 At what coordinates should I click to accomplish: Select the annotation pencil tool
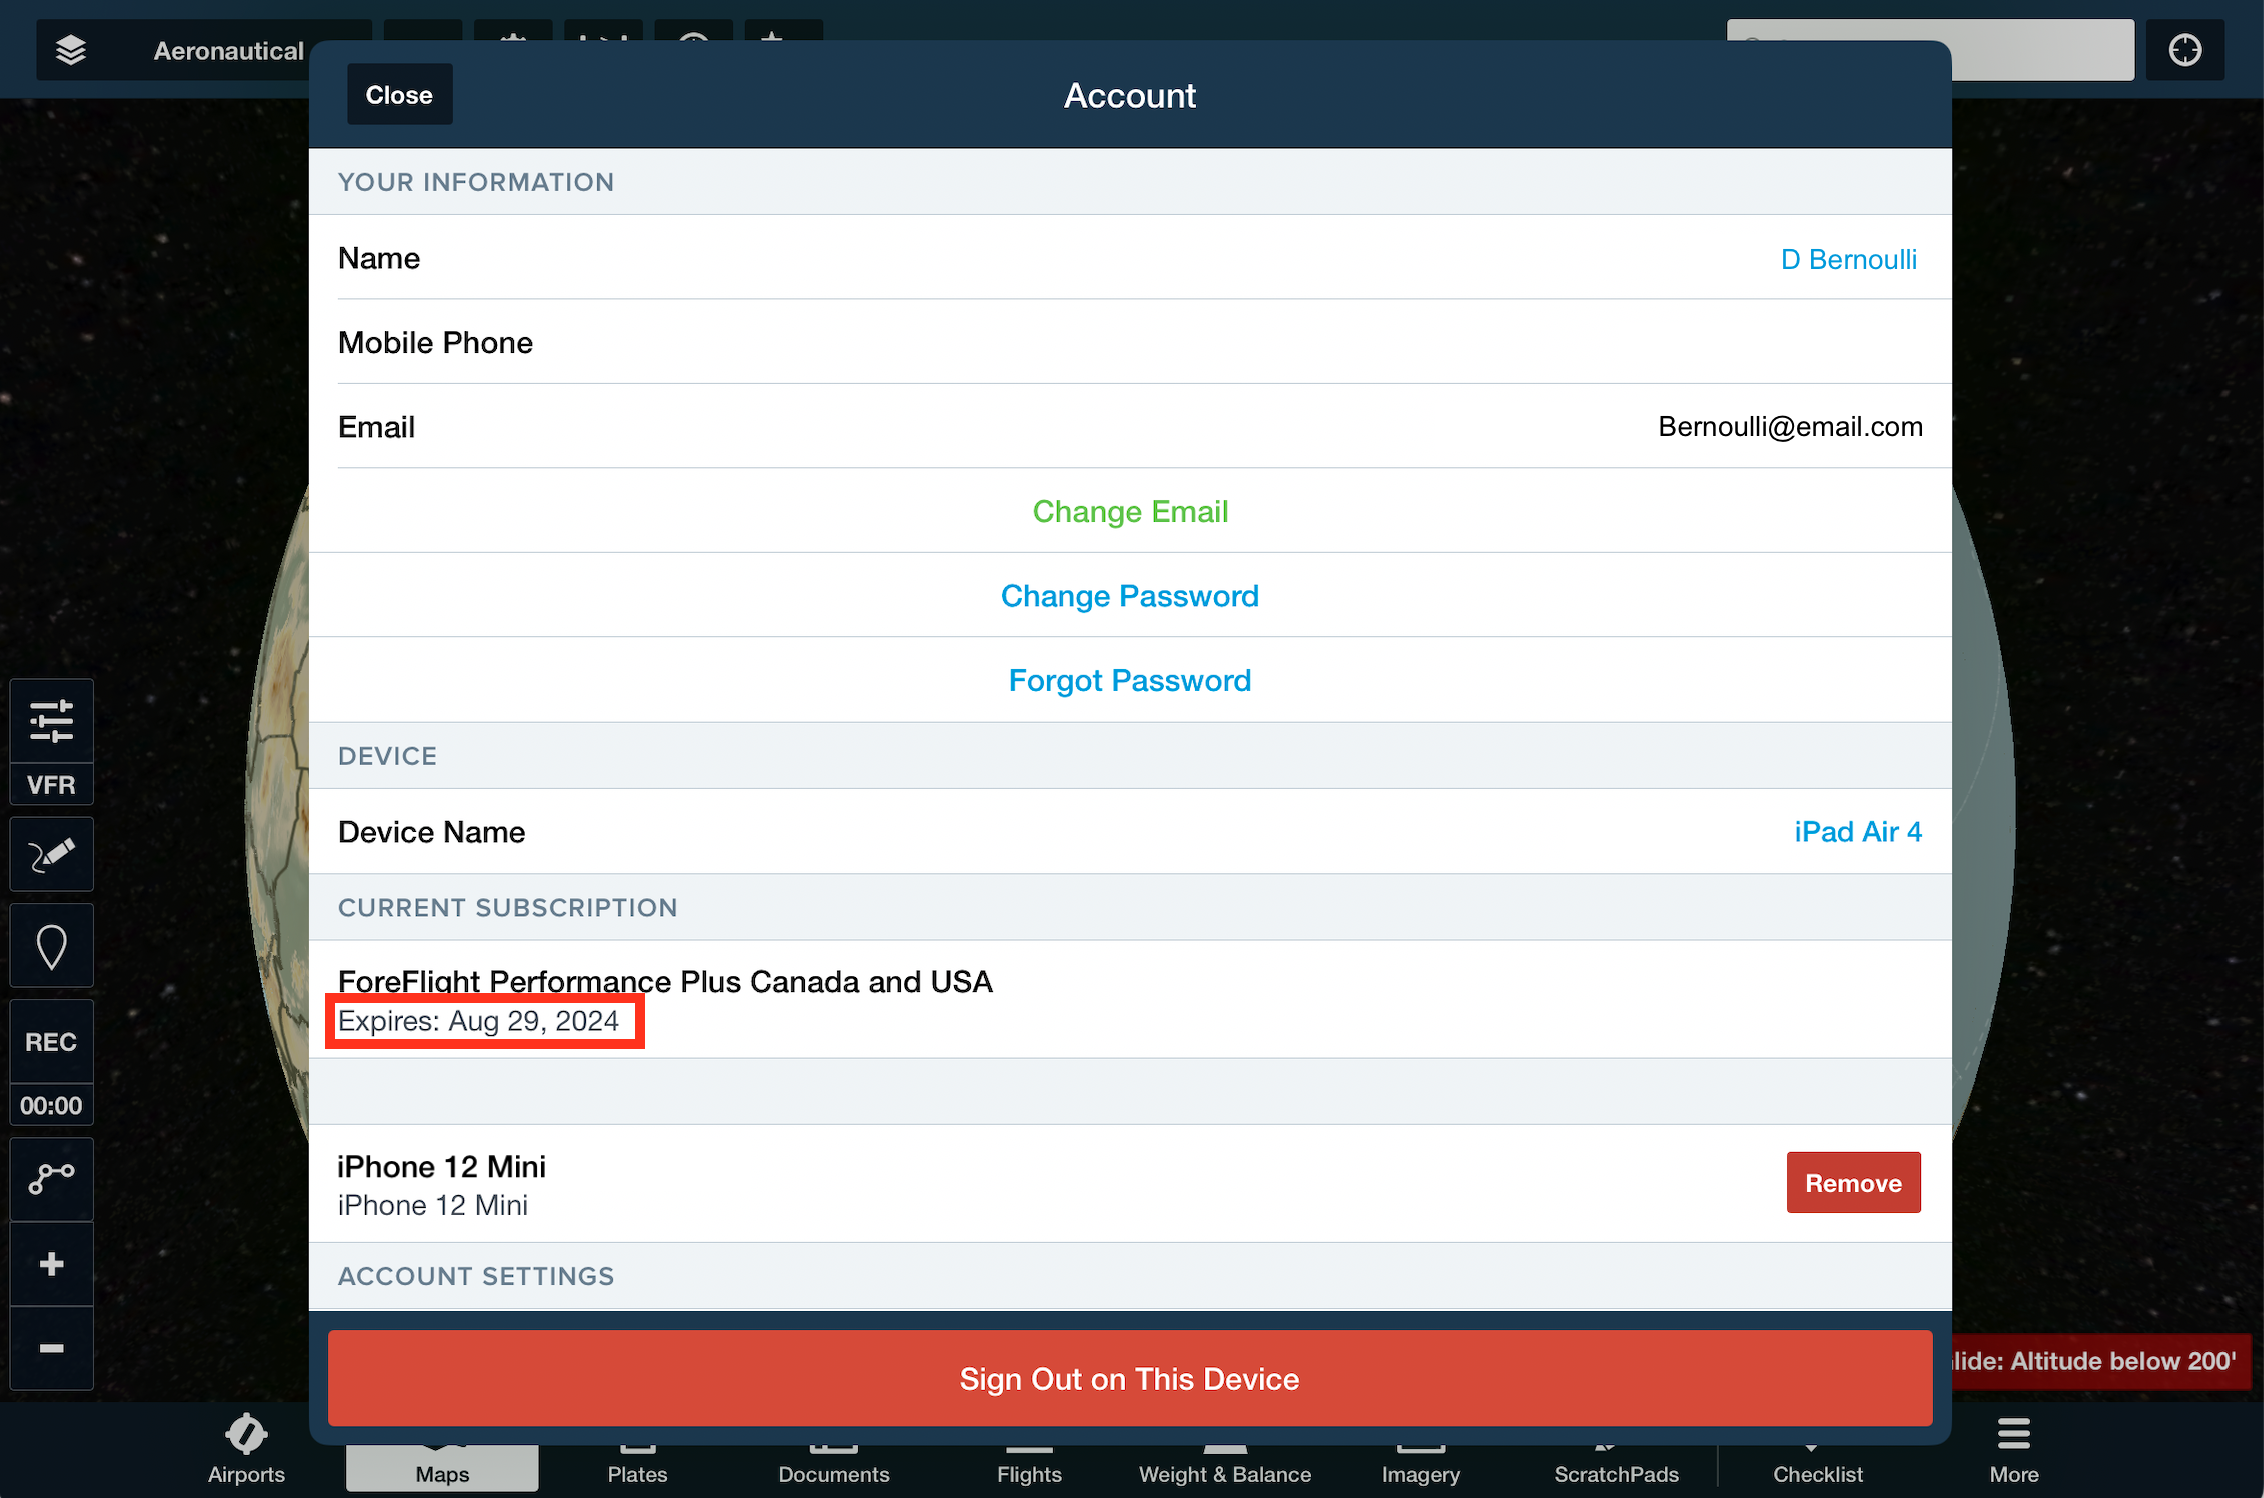coord(51,855)
